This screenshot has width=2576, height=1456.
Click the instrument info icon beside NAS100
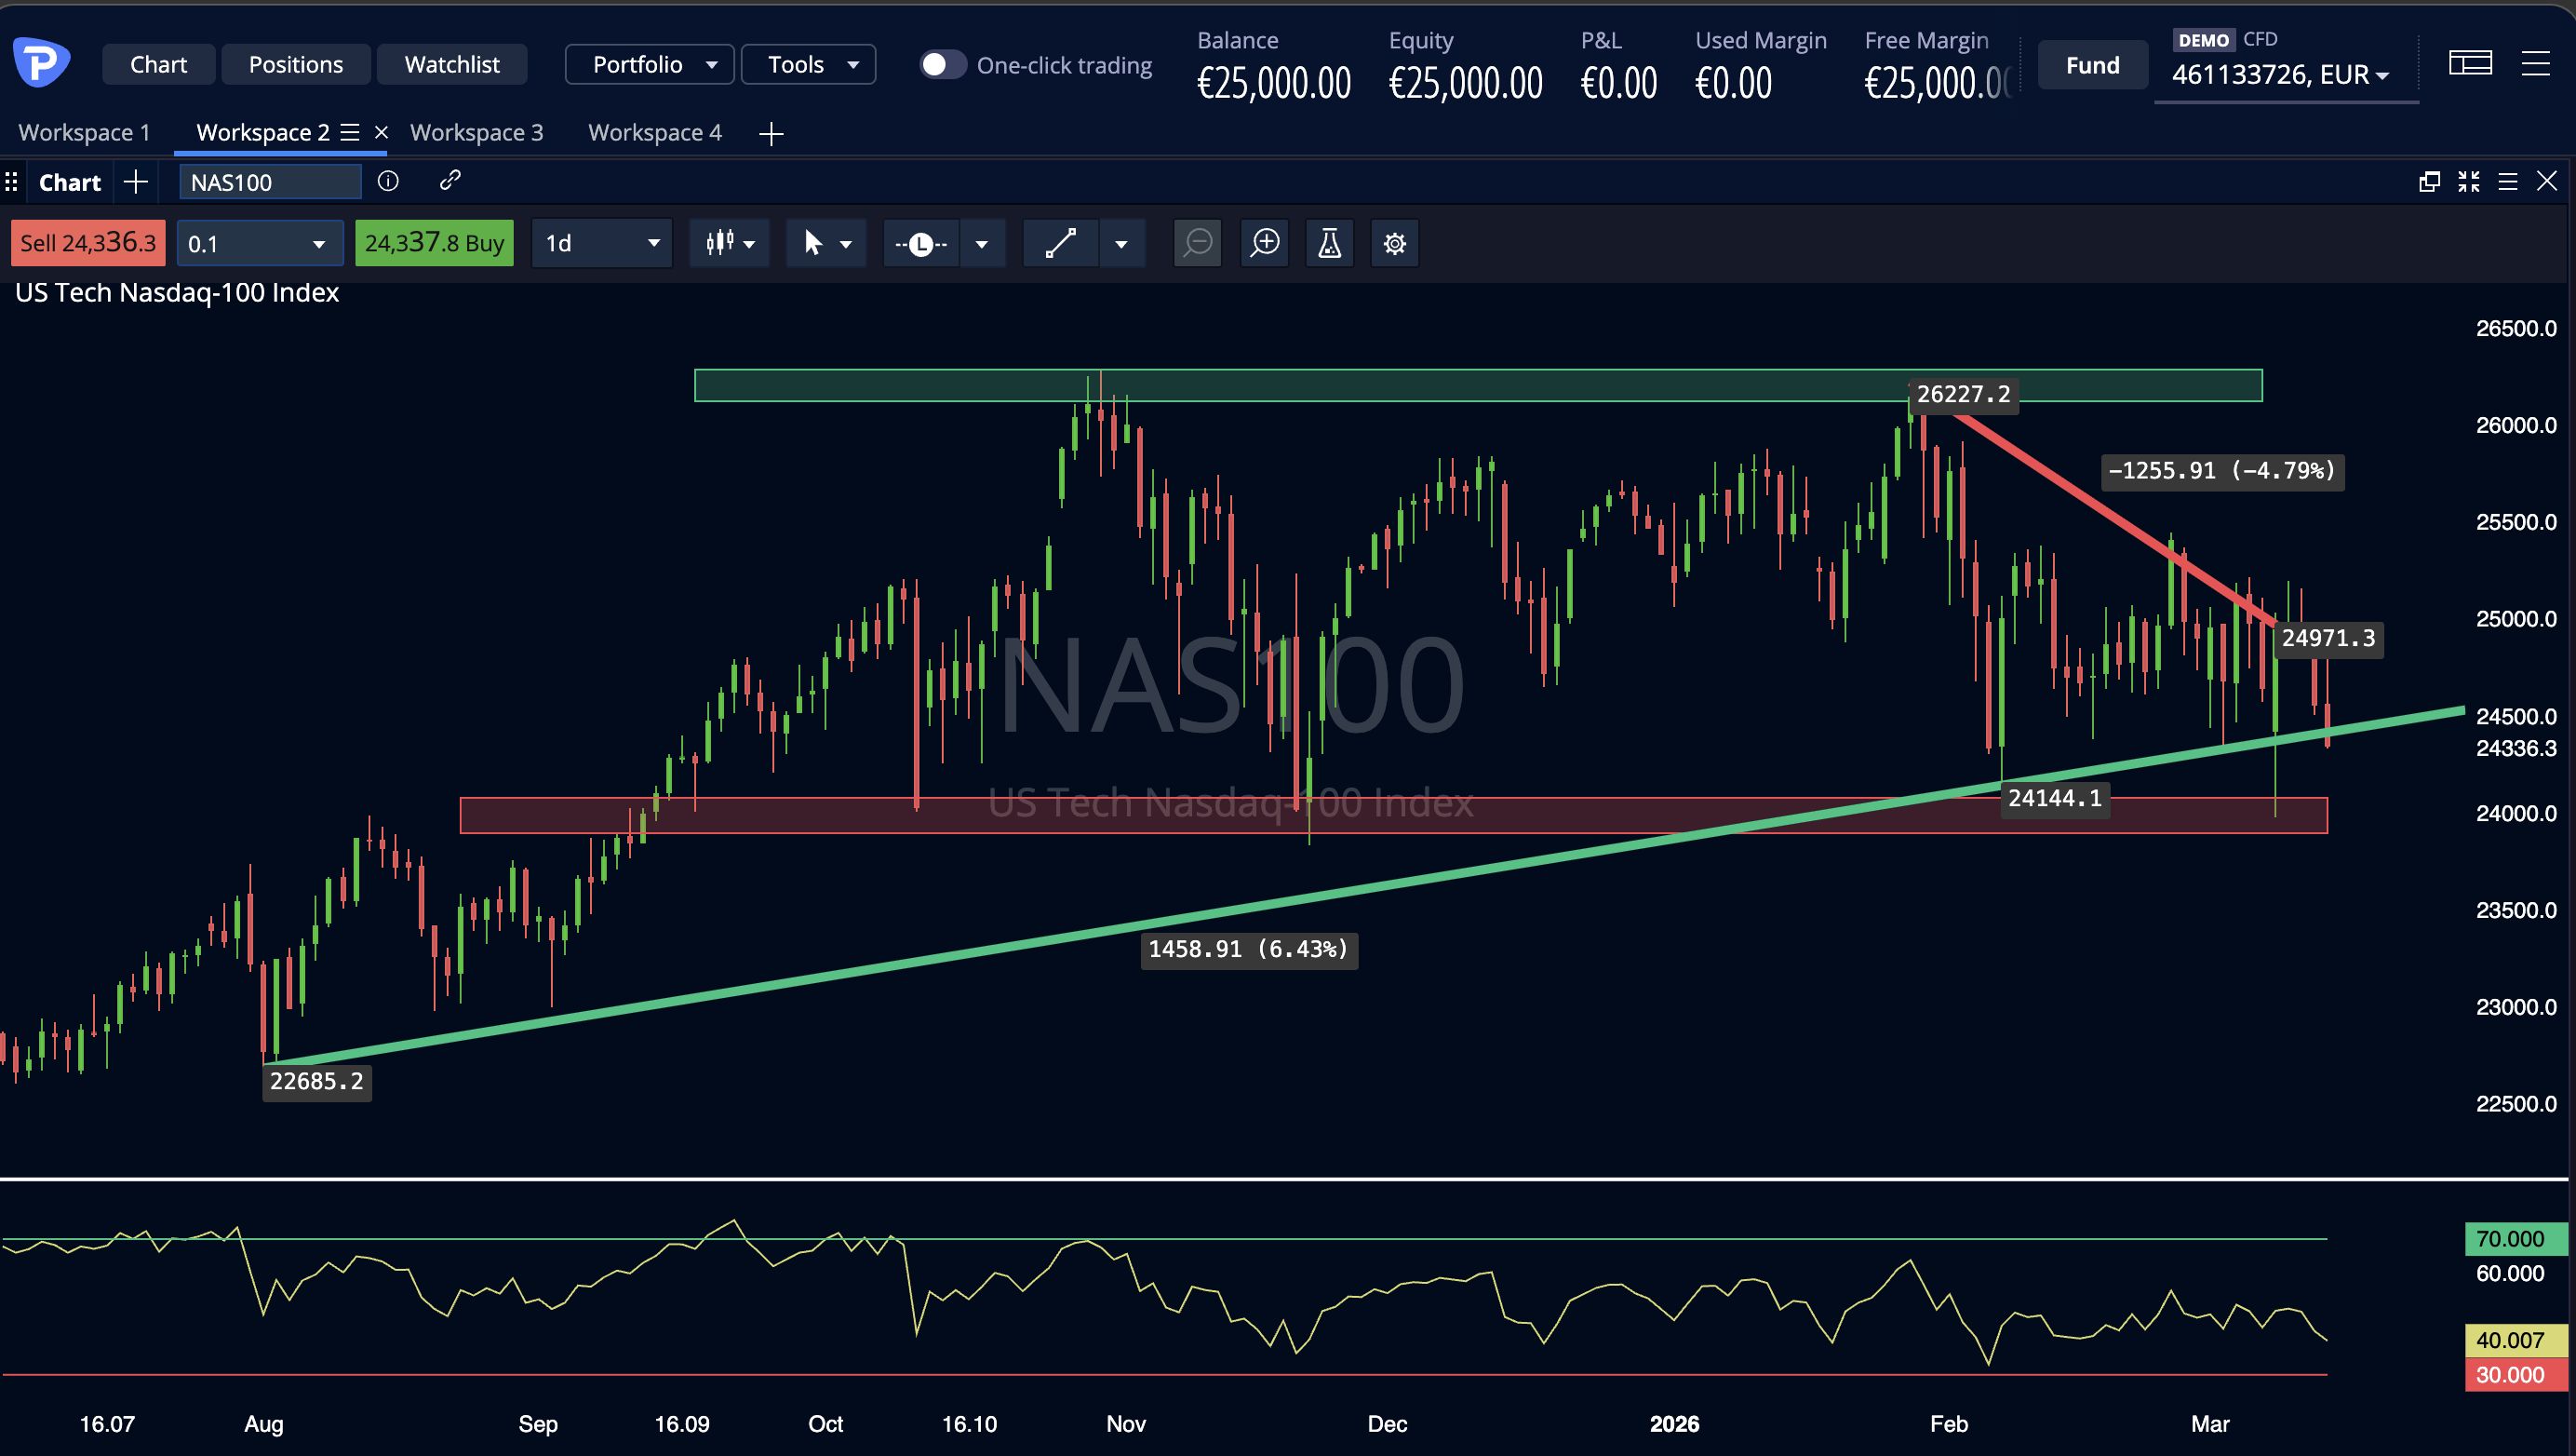(x=388, y=181)
